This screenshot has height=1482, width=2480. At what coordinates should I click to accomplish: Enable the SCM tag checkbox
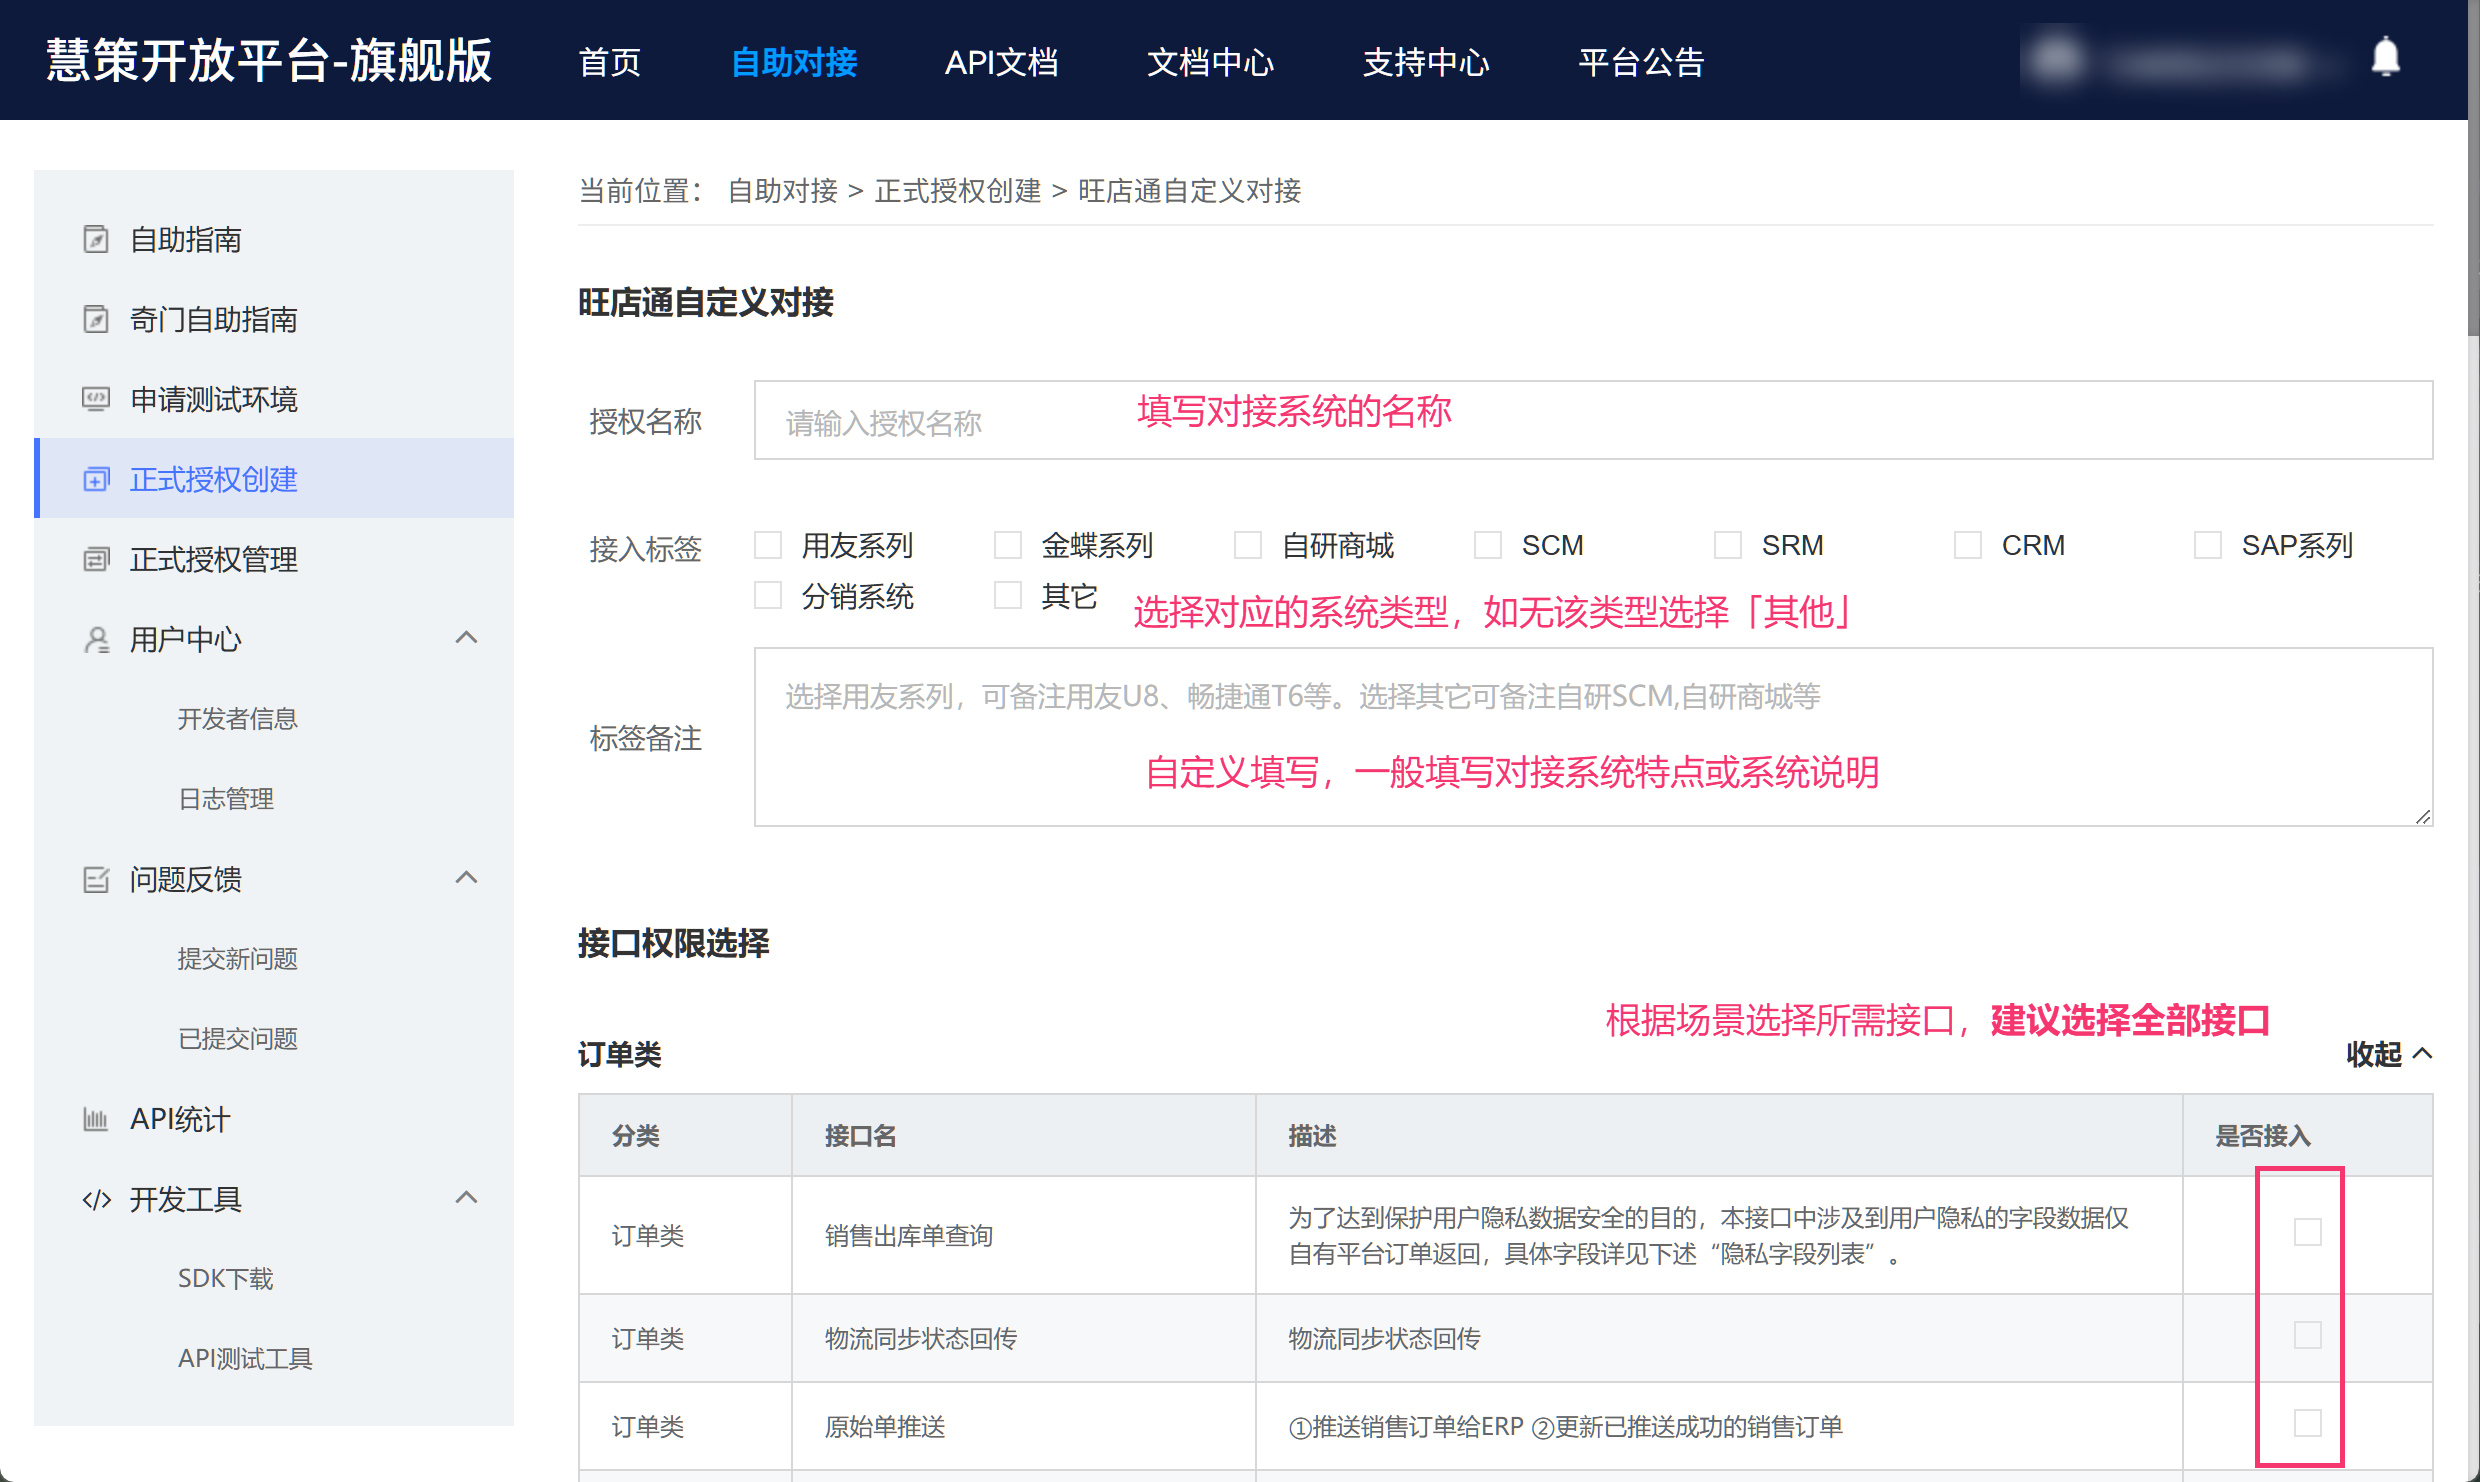point(1488,545)
